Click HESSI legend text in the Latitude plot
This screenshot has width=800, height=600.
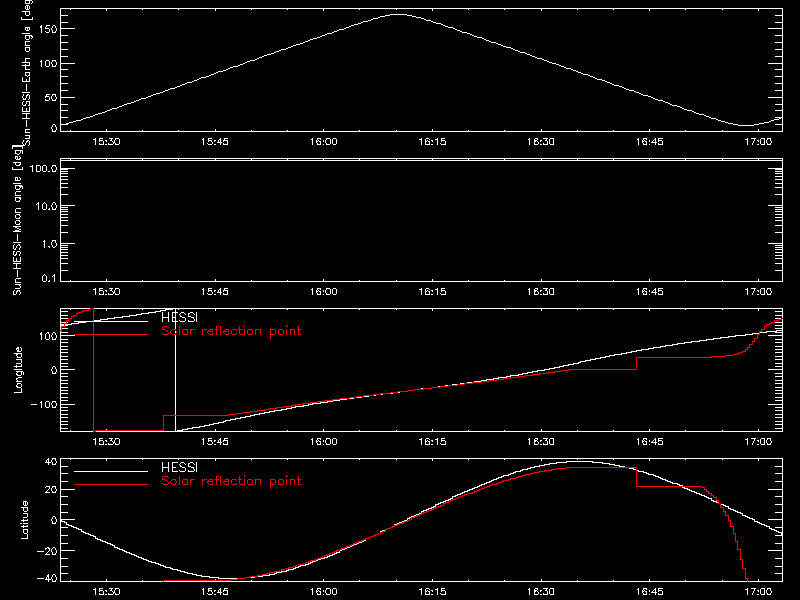point(180,467)
